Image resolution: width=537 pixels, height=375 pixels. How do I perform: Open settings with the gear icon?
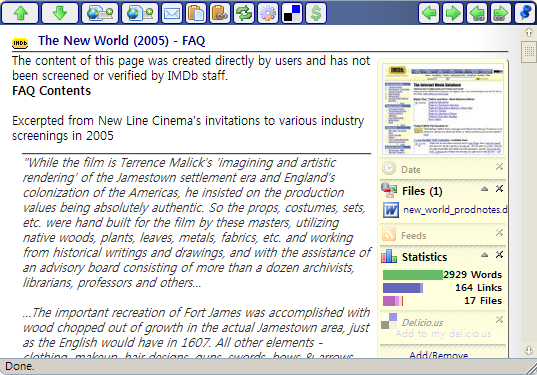(x=267, y=13)
